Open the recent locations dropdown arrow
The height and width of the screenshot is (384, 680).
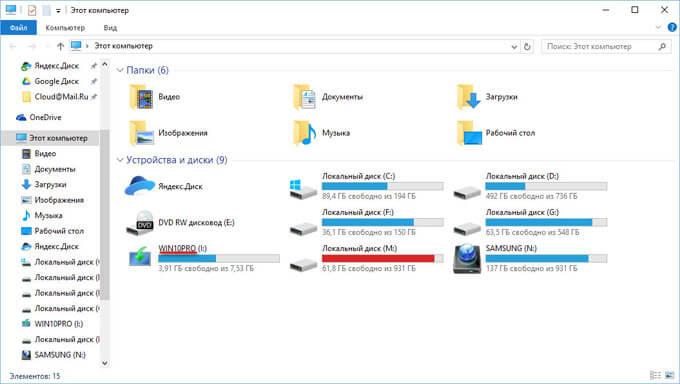coord(47,46)
